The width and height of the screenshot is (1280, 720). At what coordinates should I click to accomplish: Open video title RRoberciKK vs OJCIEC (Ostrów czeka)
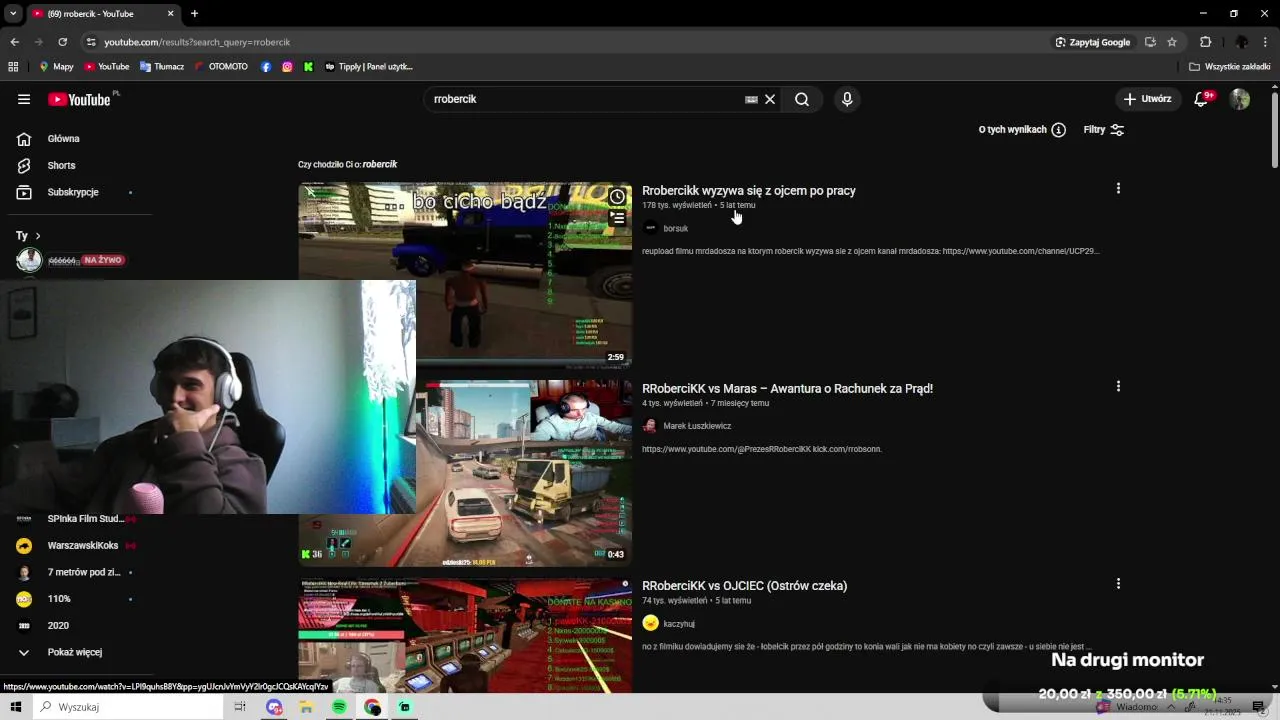[744, 586]
